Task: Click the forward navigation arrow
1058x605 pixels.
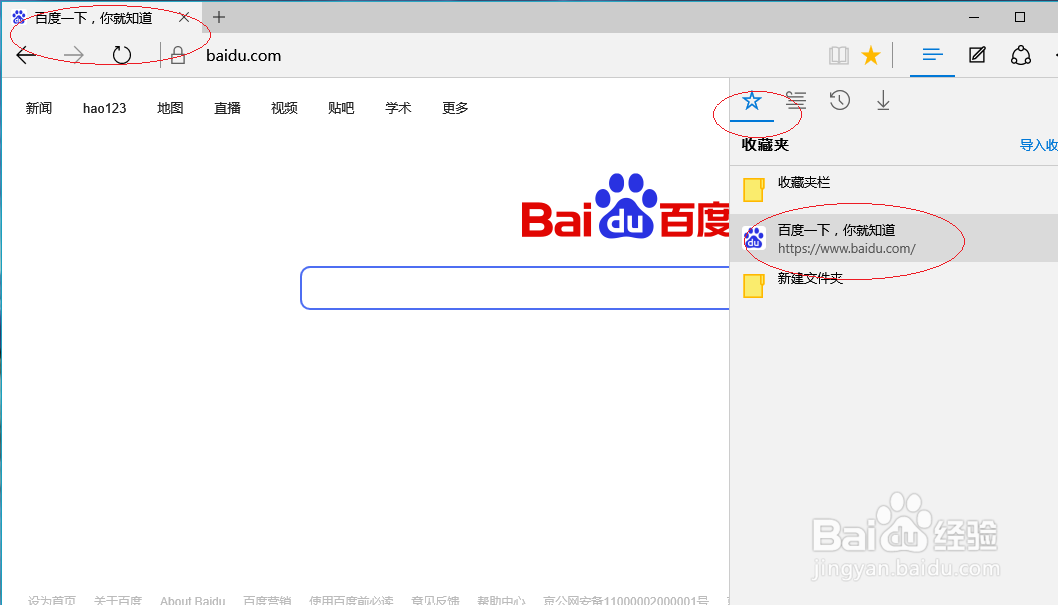Action: pos(74,55)
